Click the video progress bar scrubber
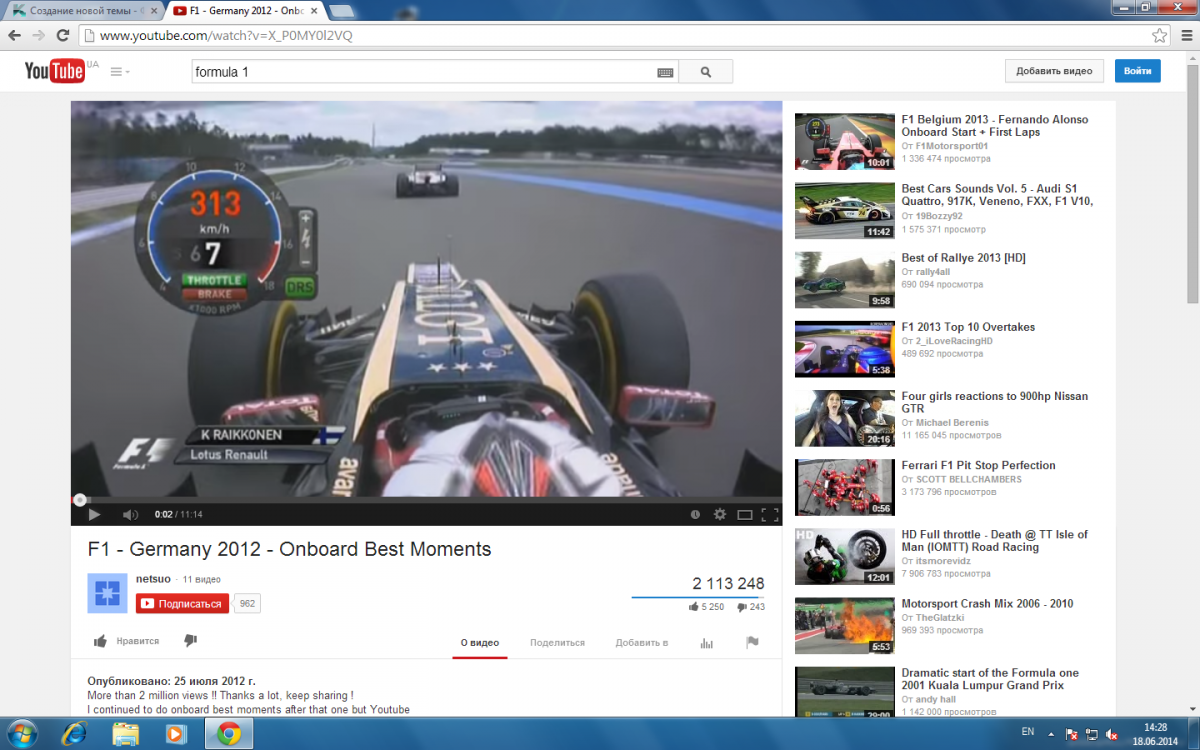Image resolution: width=1200 pixels, height=750 pixels. [79, 500]
